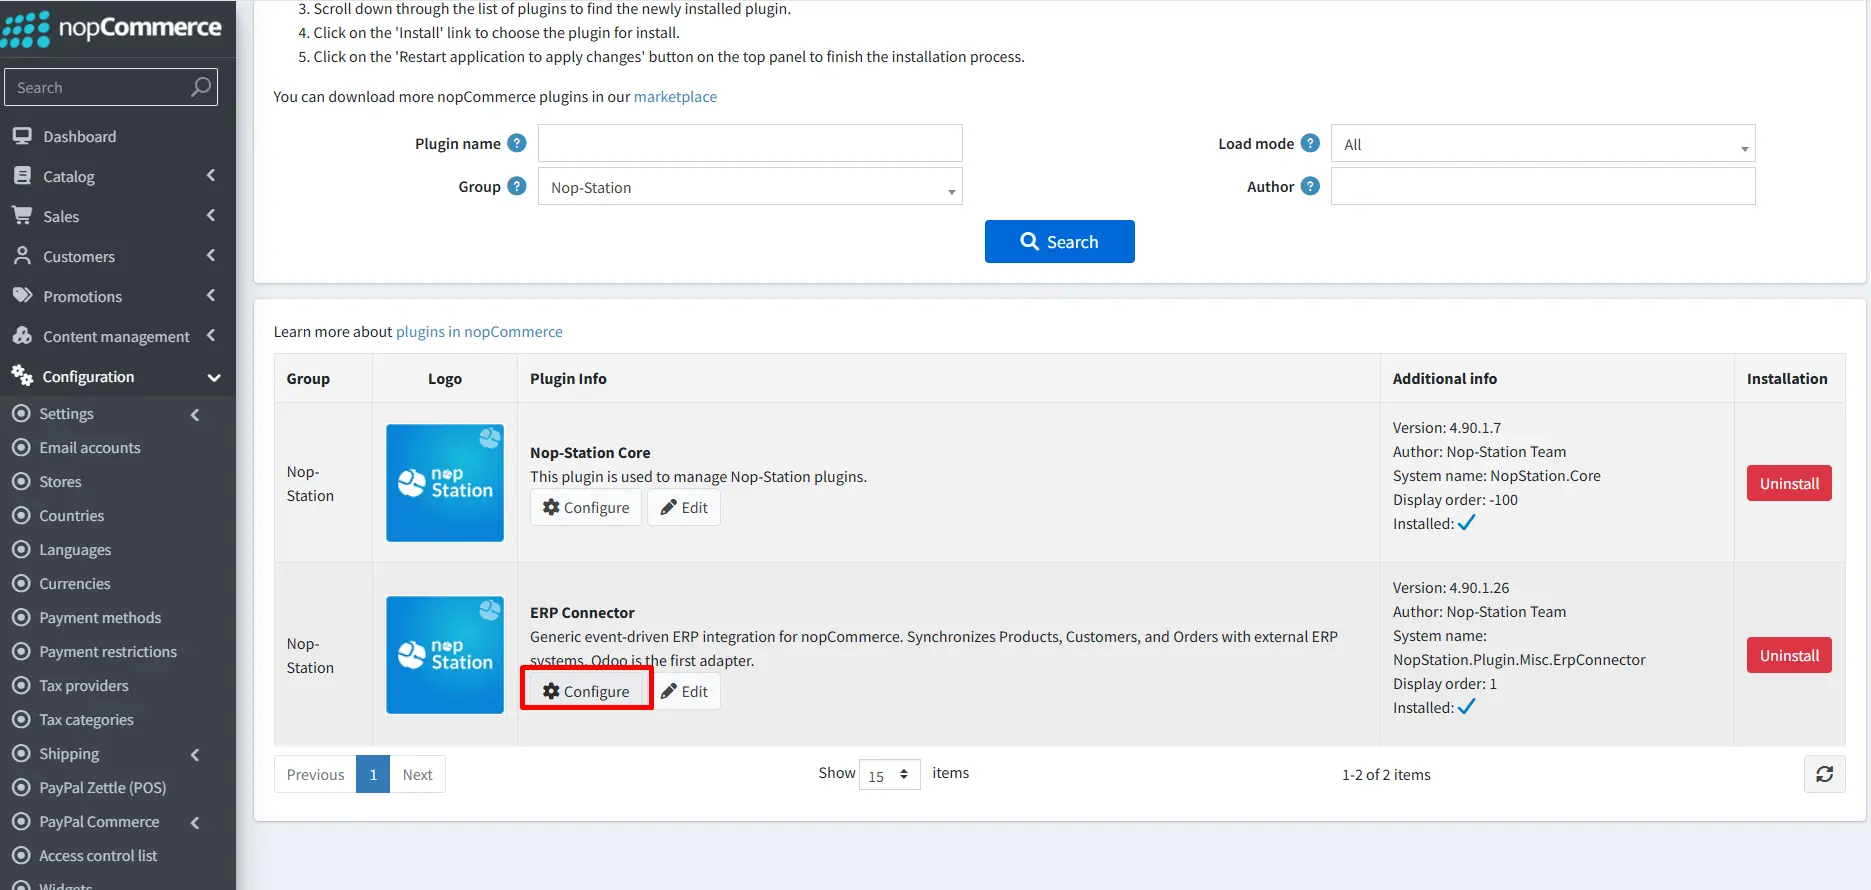Expand the PayPal Commerce submenu

pos(118,822)
